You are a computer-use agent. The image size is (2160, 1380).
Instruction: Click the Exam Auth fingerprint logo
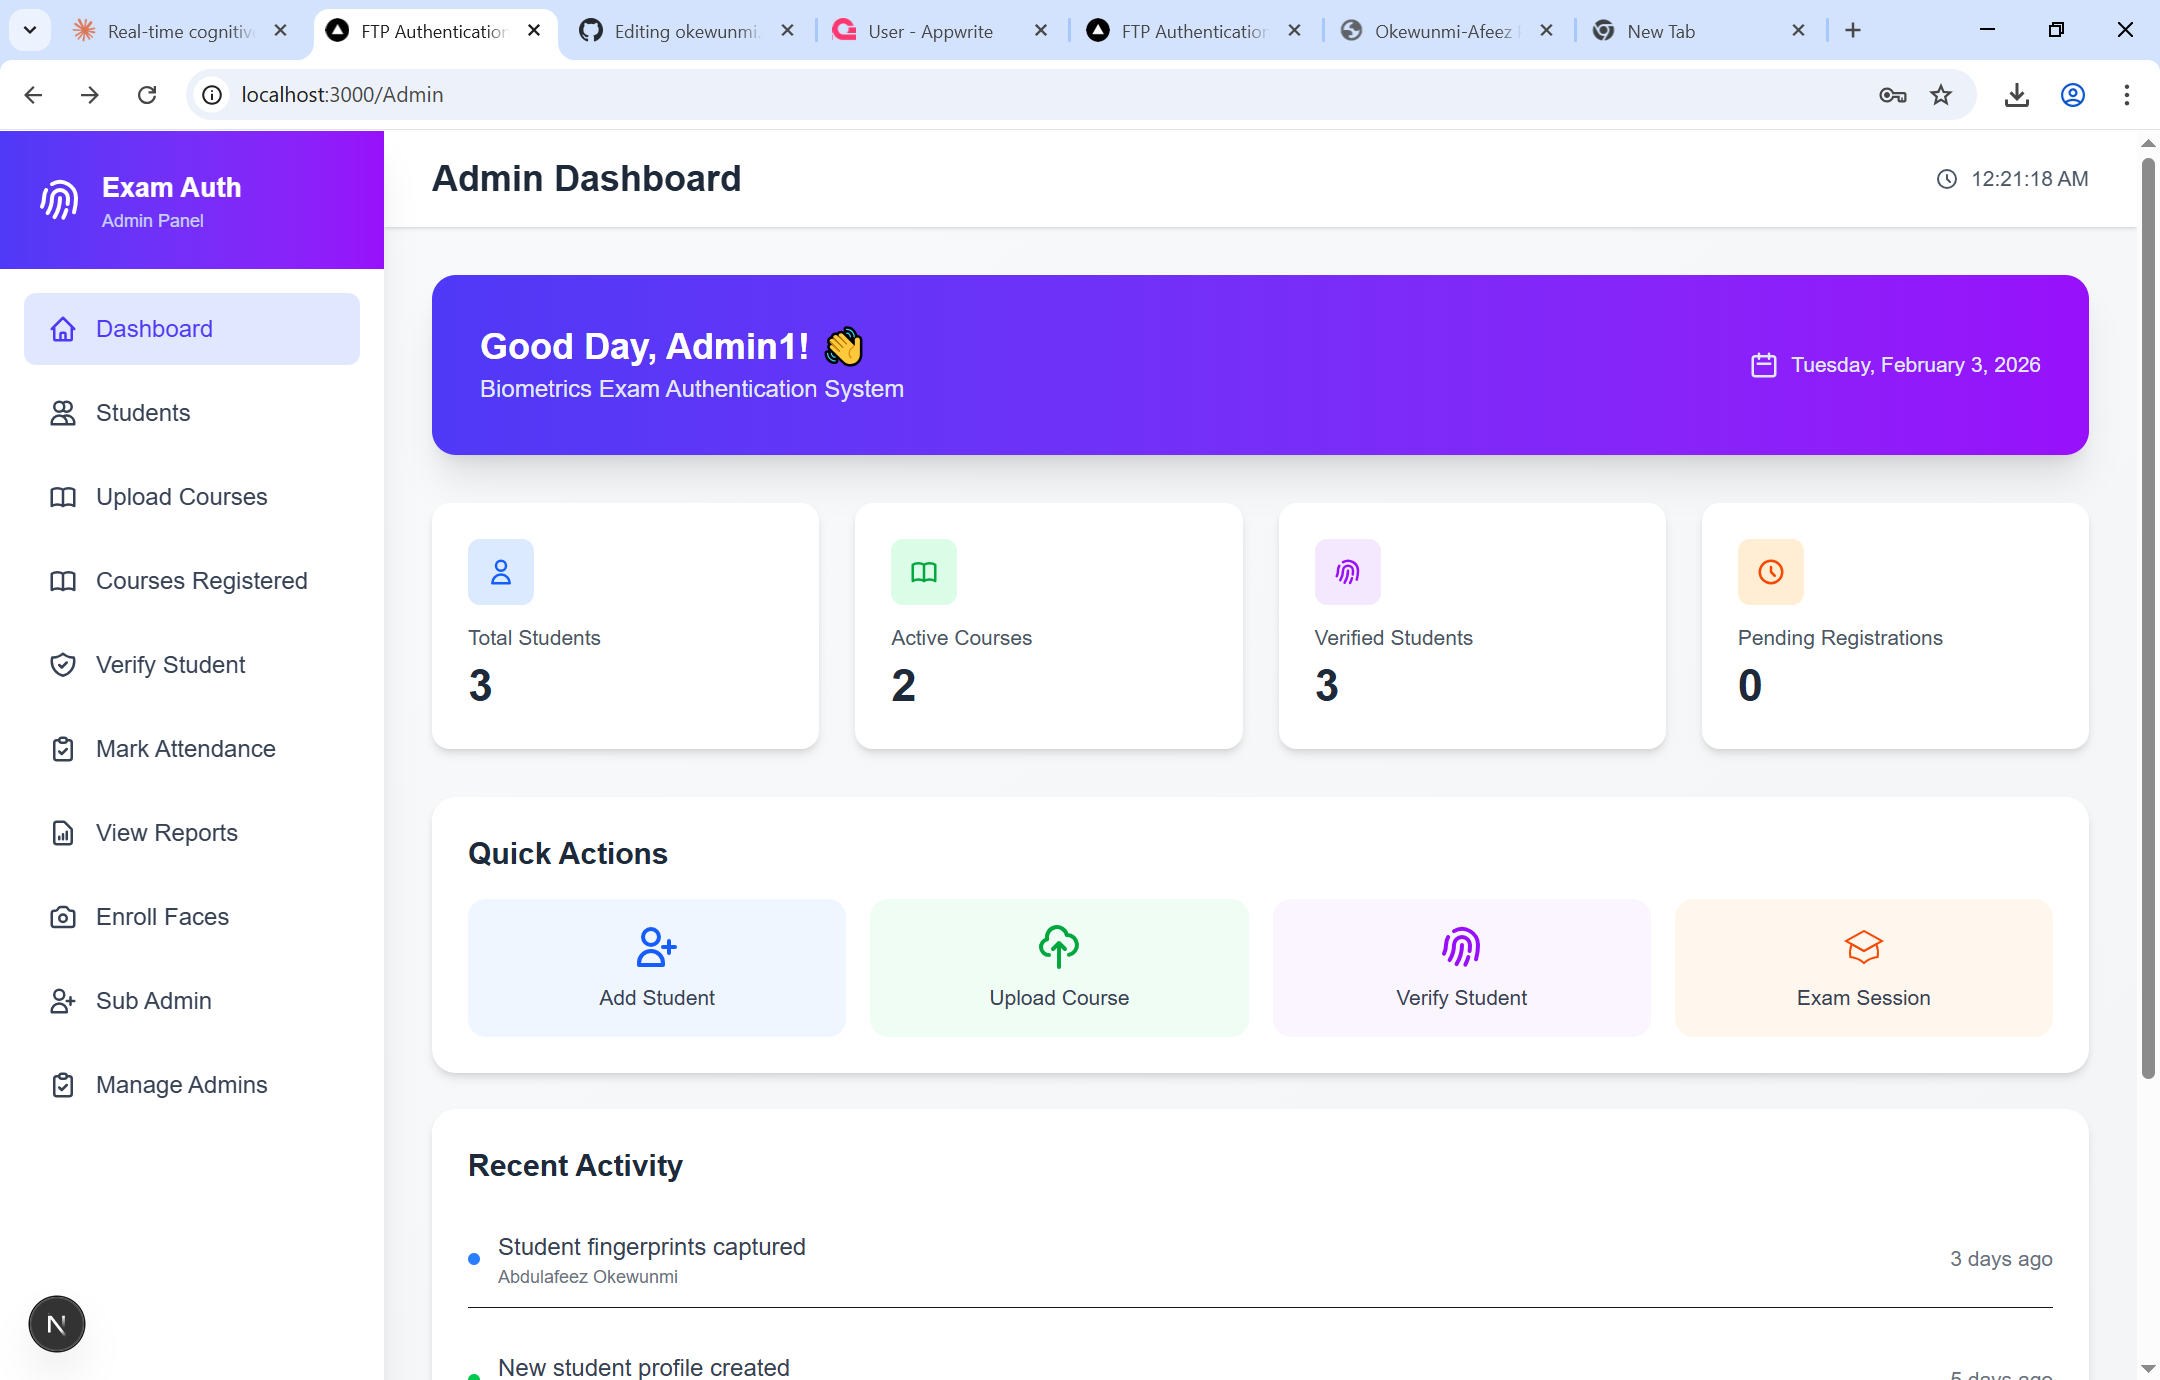click(59, 200)
